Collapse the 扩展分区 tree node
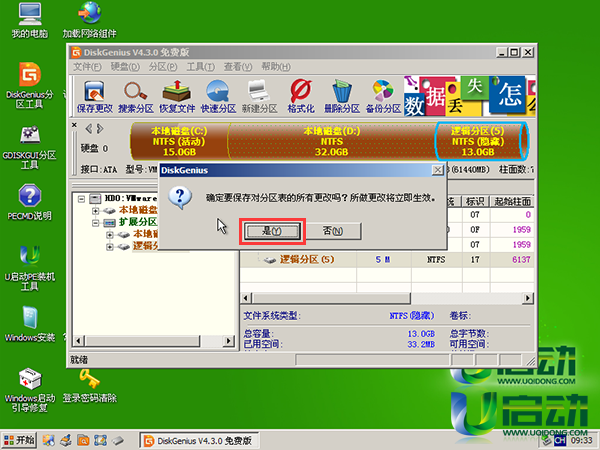This screenshot has height=450, width=600. 96,223
